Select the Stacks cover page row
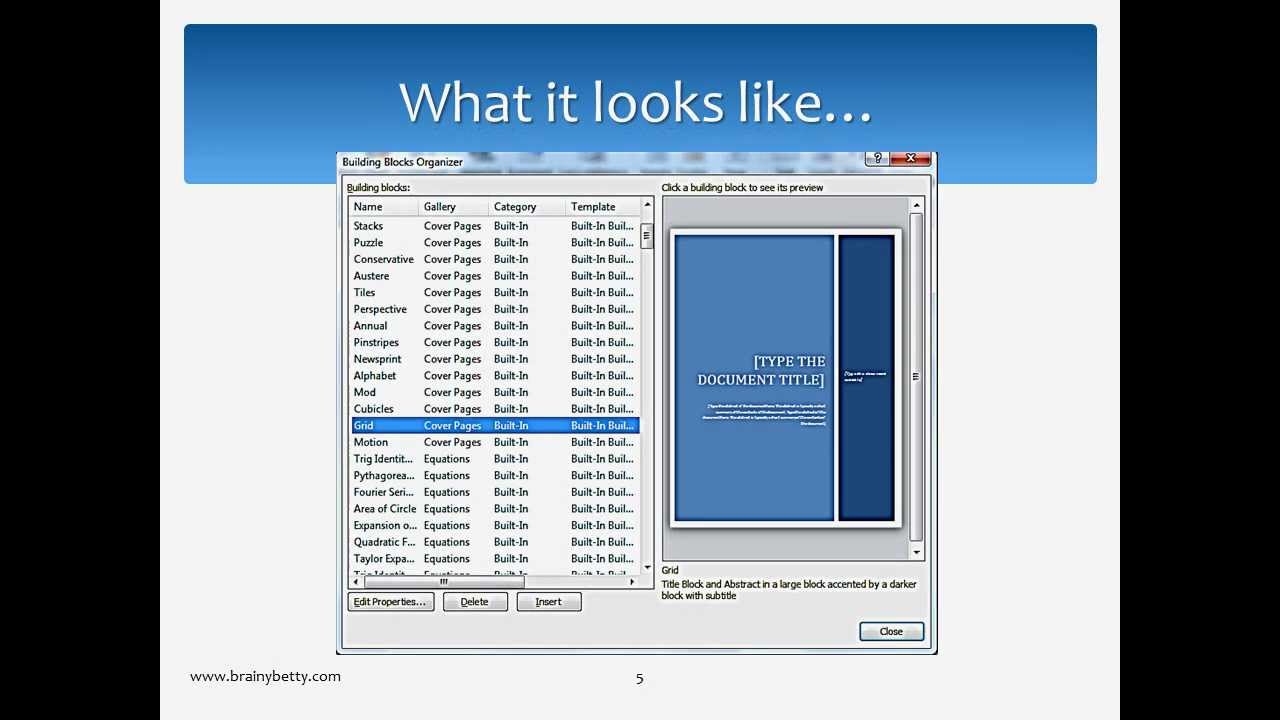Image resolution: width=1280 pixels, height=720 pixels. [494, 226]
